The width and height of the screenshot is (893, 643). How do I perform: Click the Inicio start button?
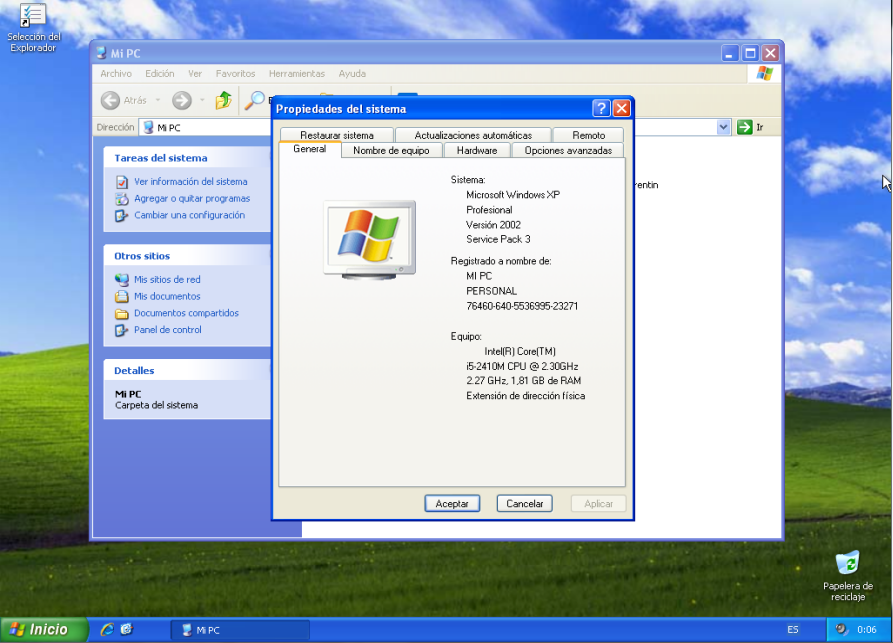[x=44, y=629]
